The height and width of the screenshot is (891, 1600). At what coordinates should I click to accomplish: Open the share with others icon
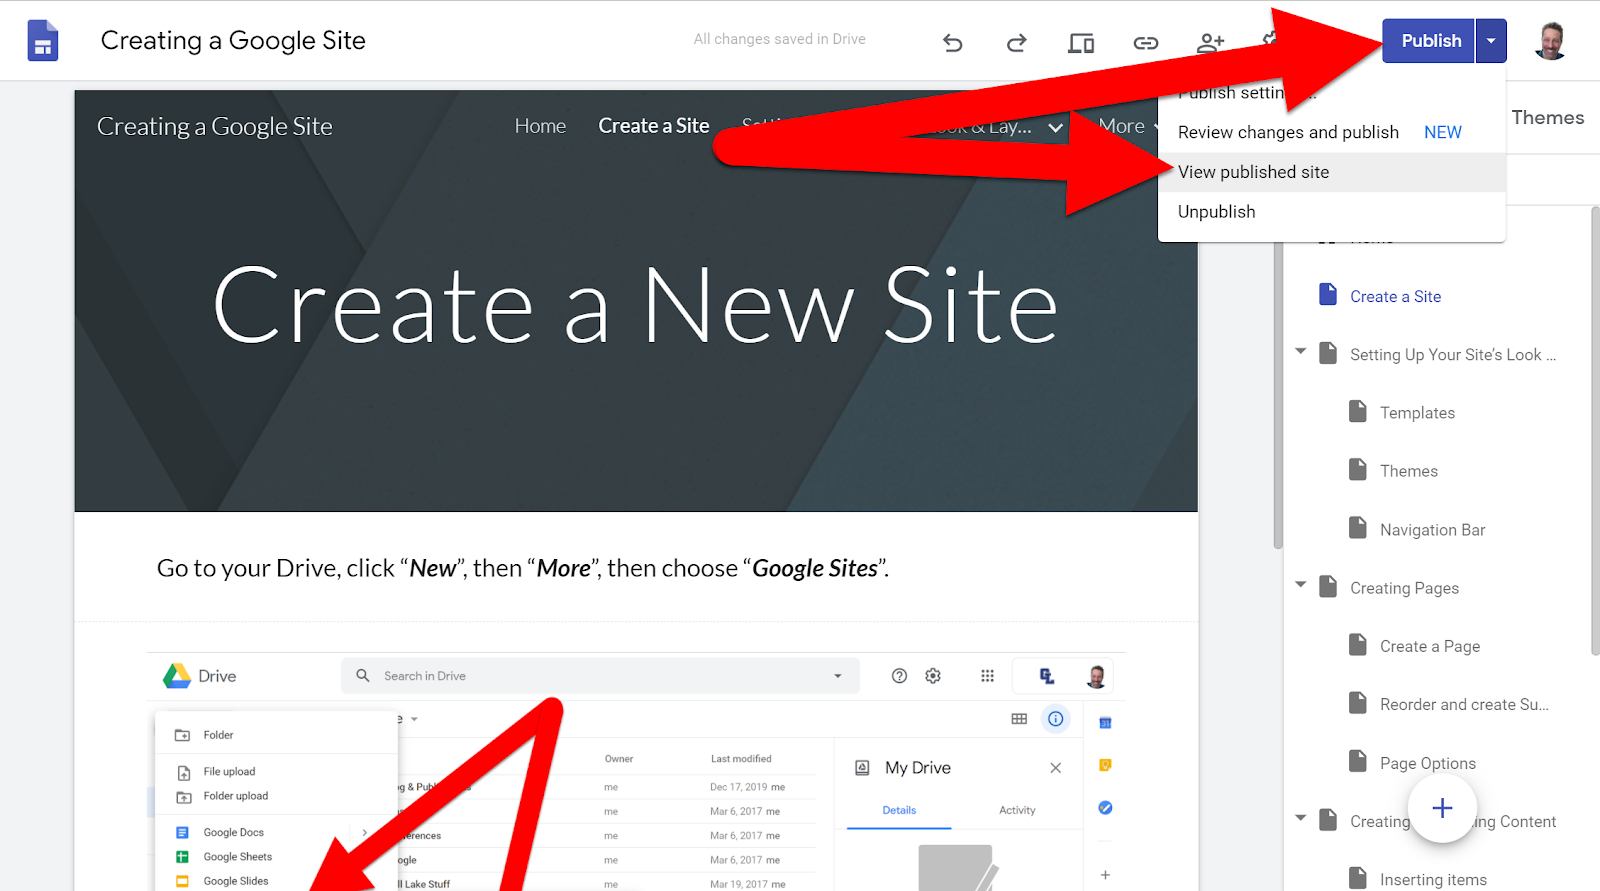coord(1210,42)
